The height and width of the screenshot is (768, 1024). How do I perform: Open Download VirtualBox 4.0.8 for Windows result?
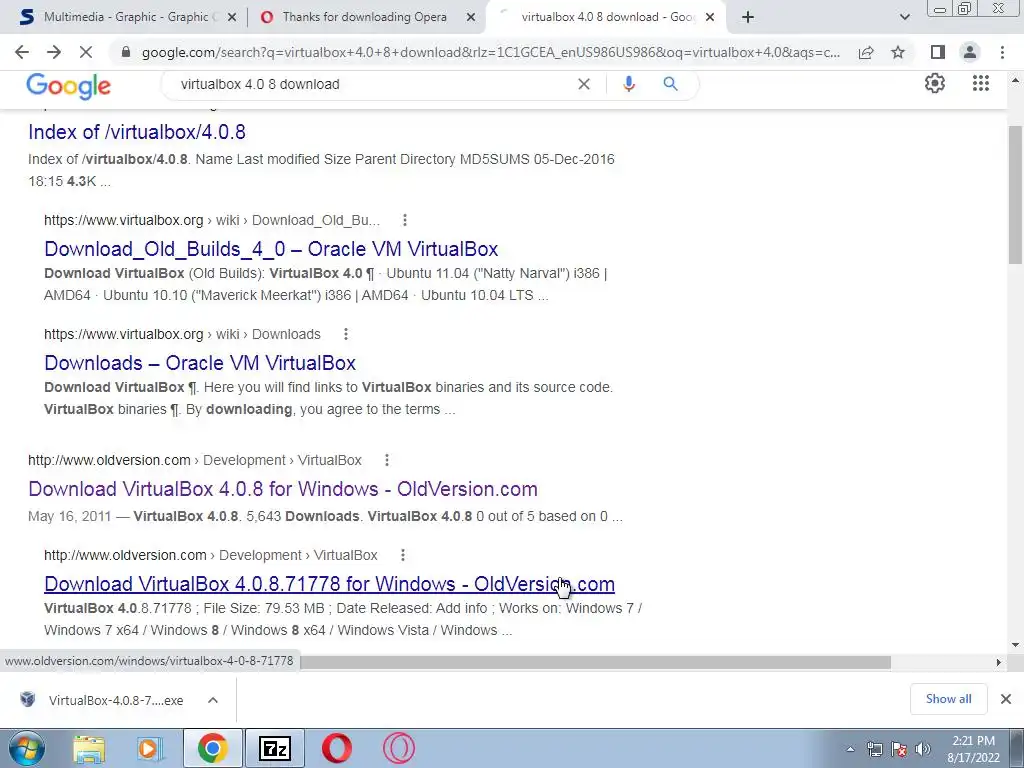pyautogui.click(x=283, y=489)
